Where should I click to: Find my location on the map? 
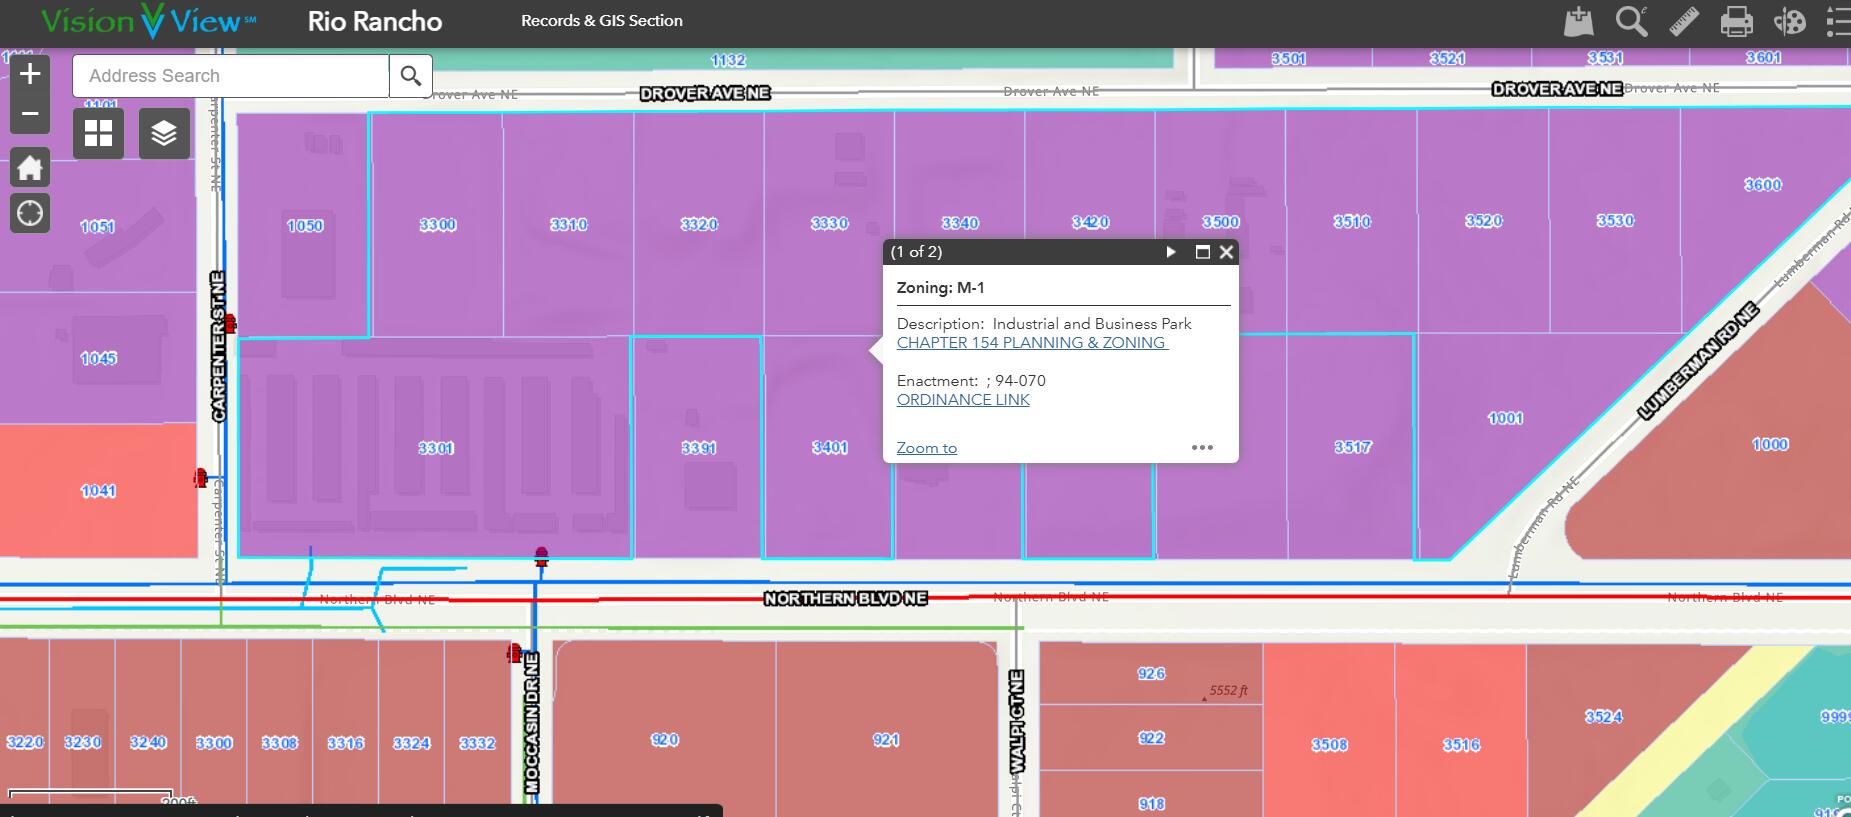(x=30, y=213)
